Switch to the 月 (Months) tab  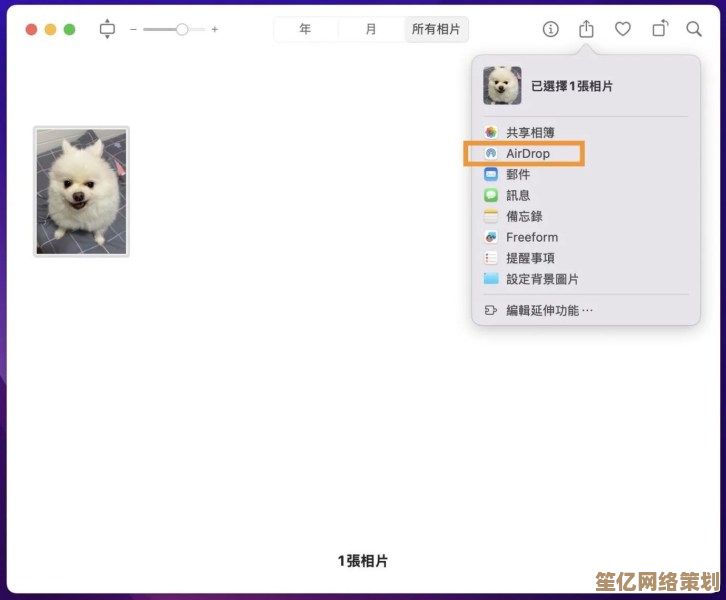371,29
